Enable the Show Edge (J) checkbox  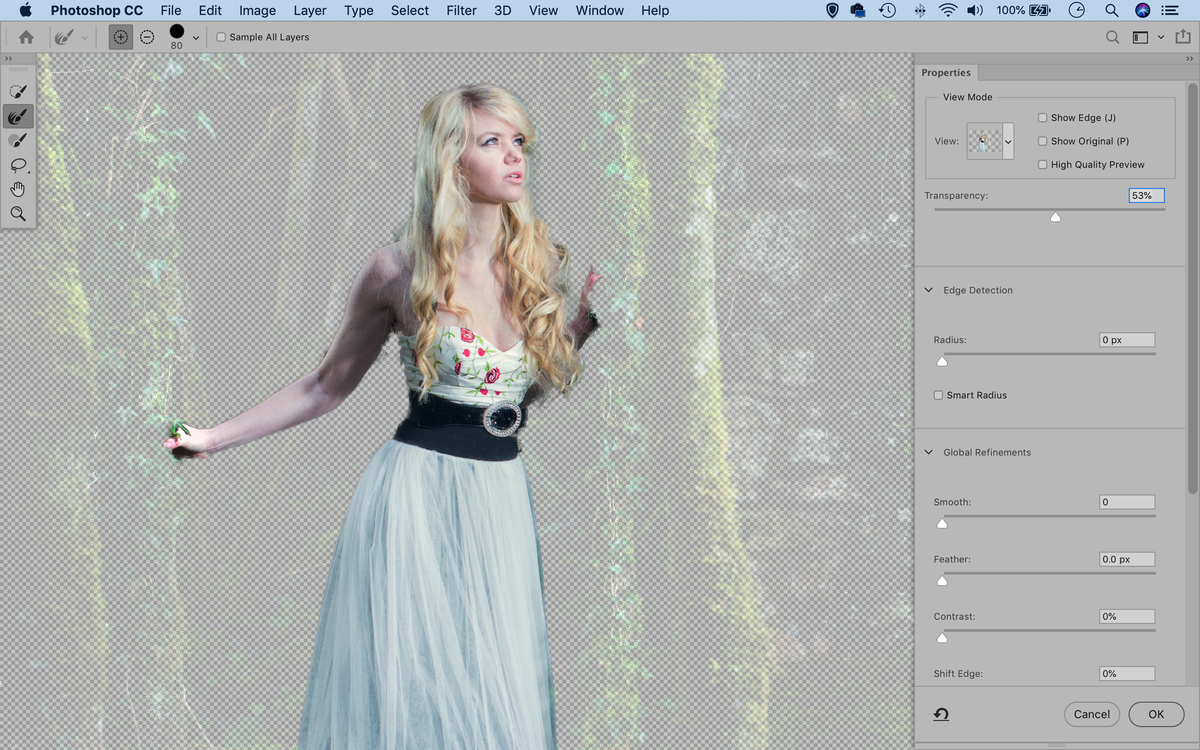(1043, 117)
